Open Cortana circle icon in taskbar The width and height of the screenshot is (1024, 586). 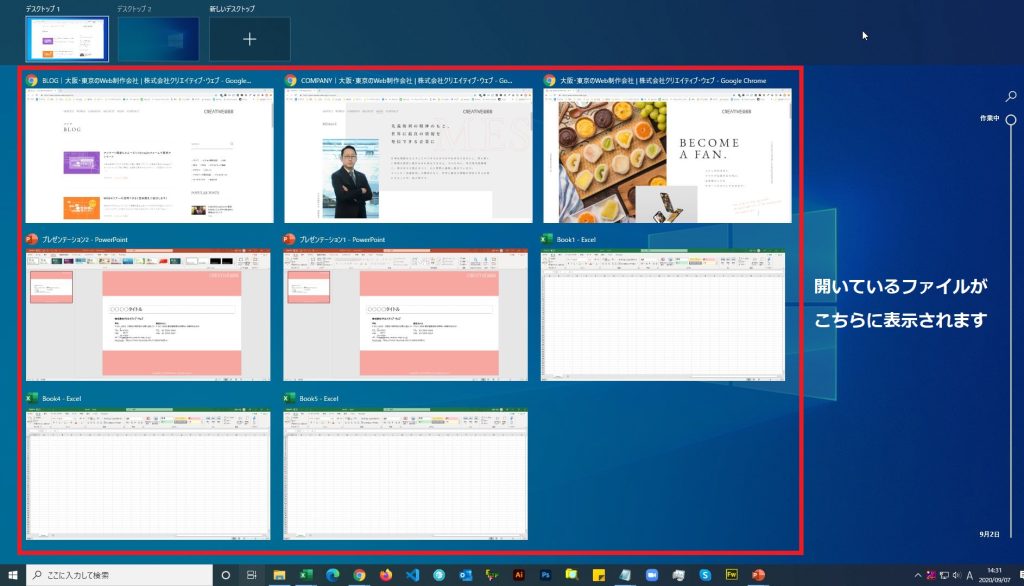pyautogui.click(x=226, y=575)
